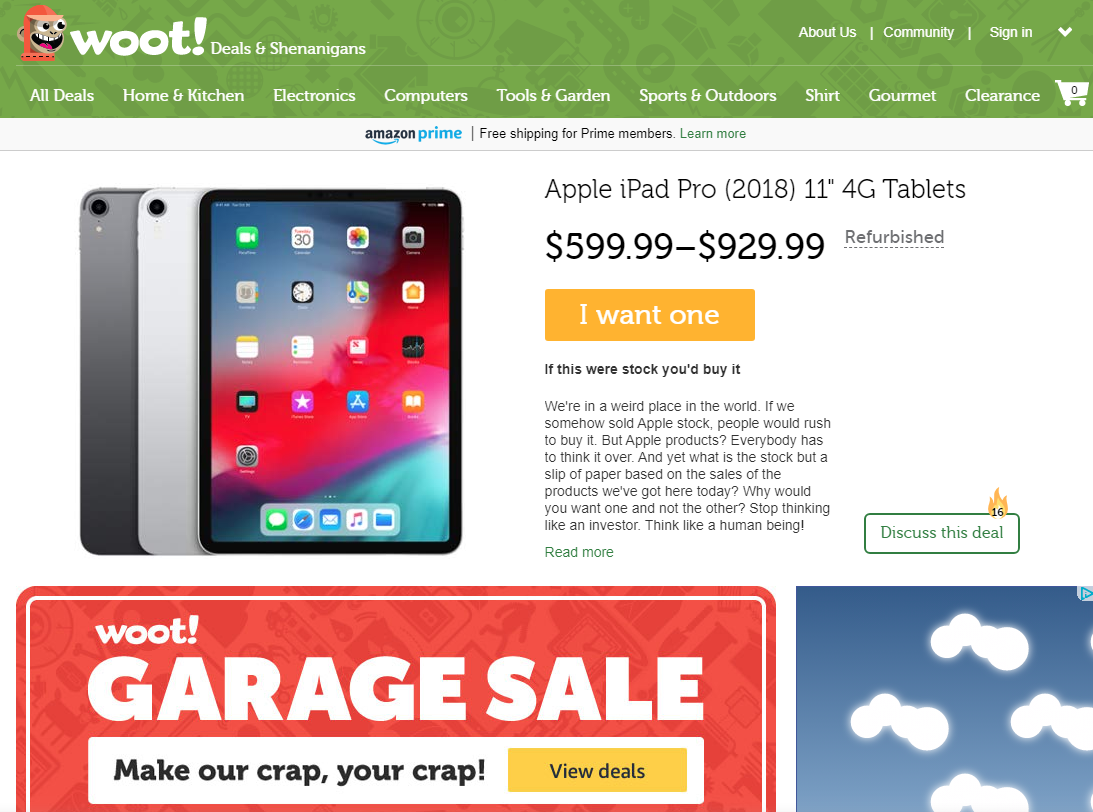Click the woot! wordmark in header
Image resolution: width=1093 pixels, height=812 pixels.
point(138,38)
